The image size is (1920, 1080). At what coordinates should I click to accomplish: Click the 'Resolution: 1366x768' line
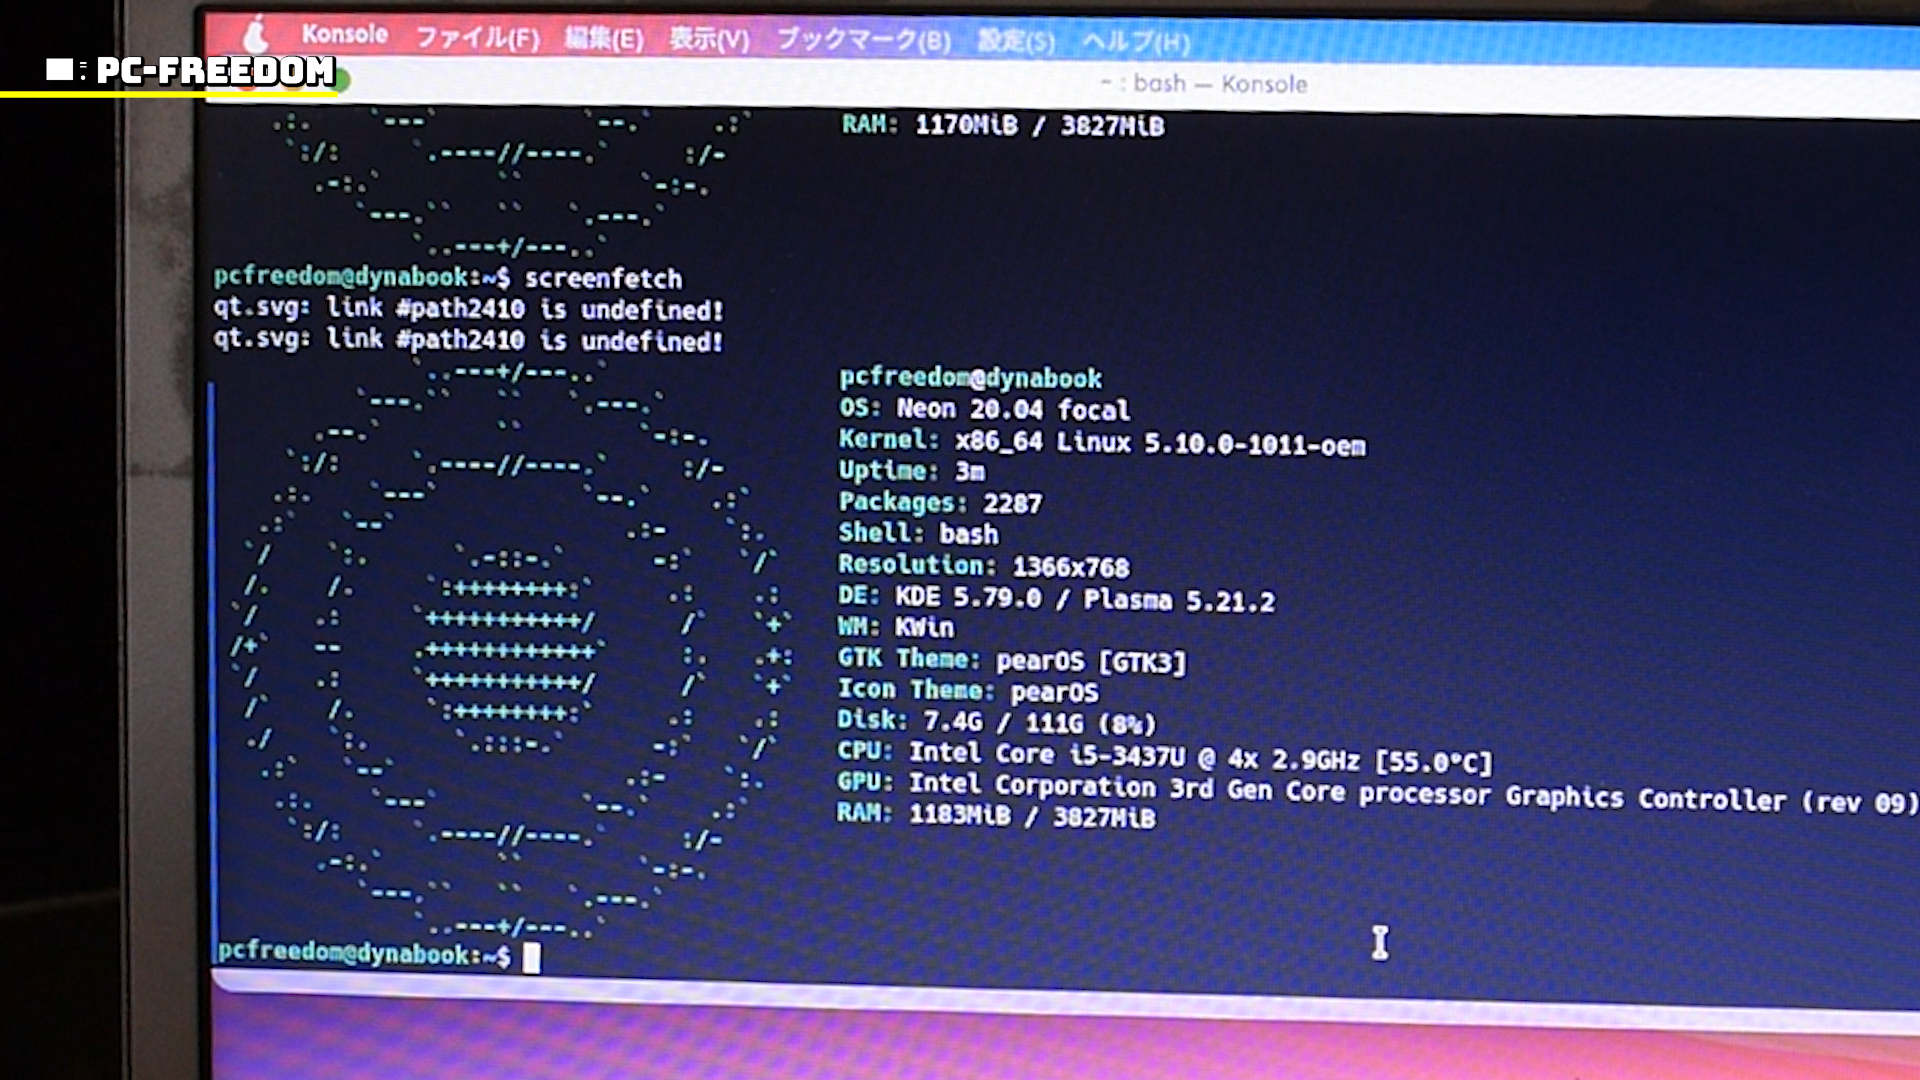click(x=983, y=566)
